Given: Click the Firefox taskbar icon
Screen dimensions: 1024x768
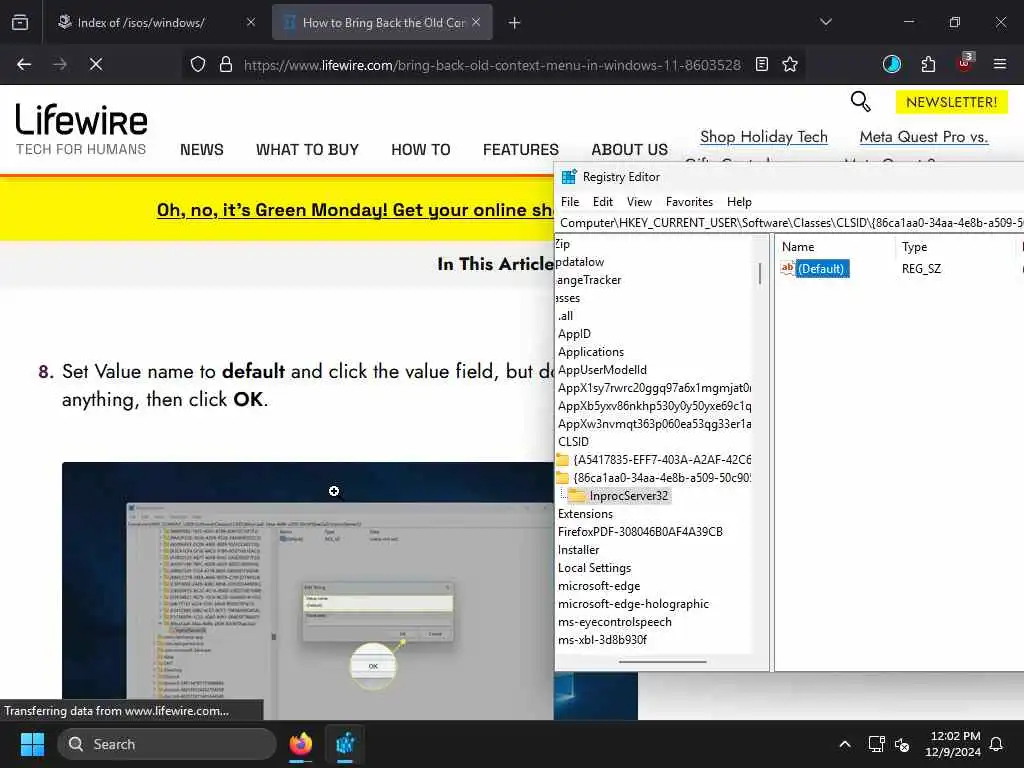Looking at the screenshot, I should 300,744.
